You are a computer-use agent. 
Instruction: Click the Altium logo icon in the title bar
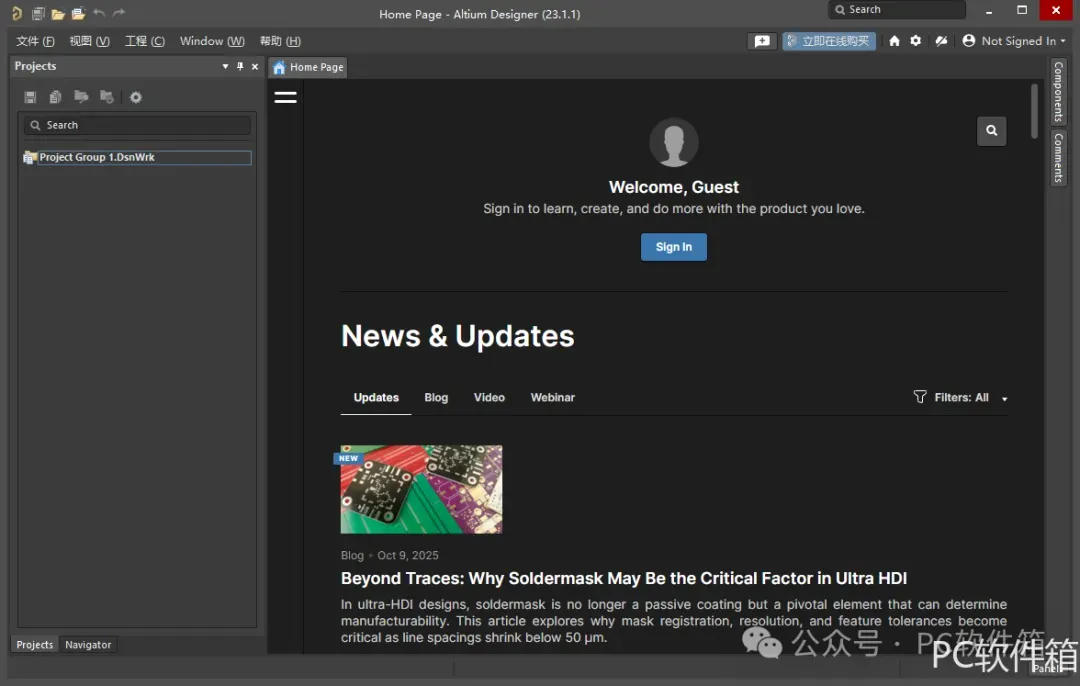coord(17,13)
